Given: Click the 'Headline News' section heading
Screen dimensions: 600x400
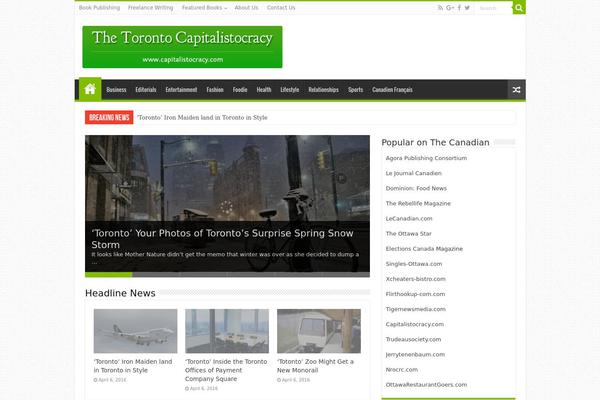Looking at the screenshot, I should point(120,293).
